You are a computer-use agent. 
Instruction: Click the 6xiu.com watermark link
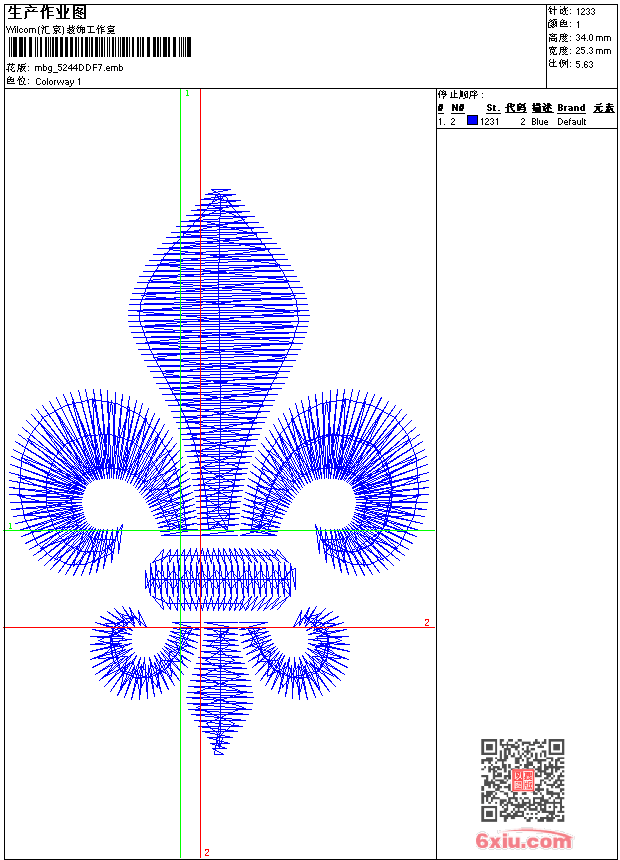[523, 841]
